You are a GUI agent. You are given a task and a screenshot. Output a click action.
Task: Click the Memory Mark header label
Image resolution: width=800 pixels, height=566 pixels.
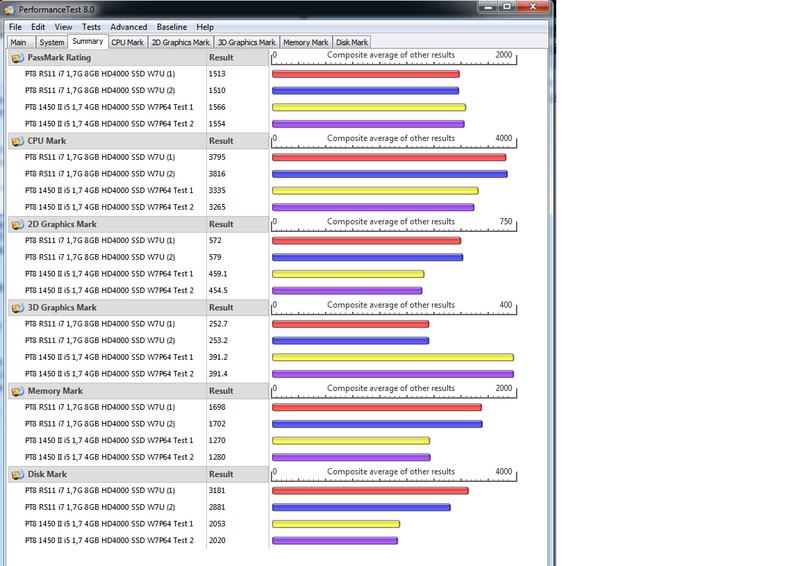click(55, 391)
